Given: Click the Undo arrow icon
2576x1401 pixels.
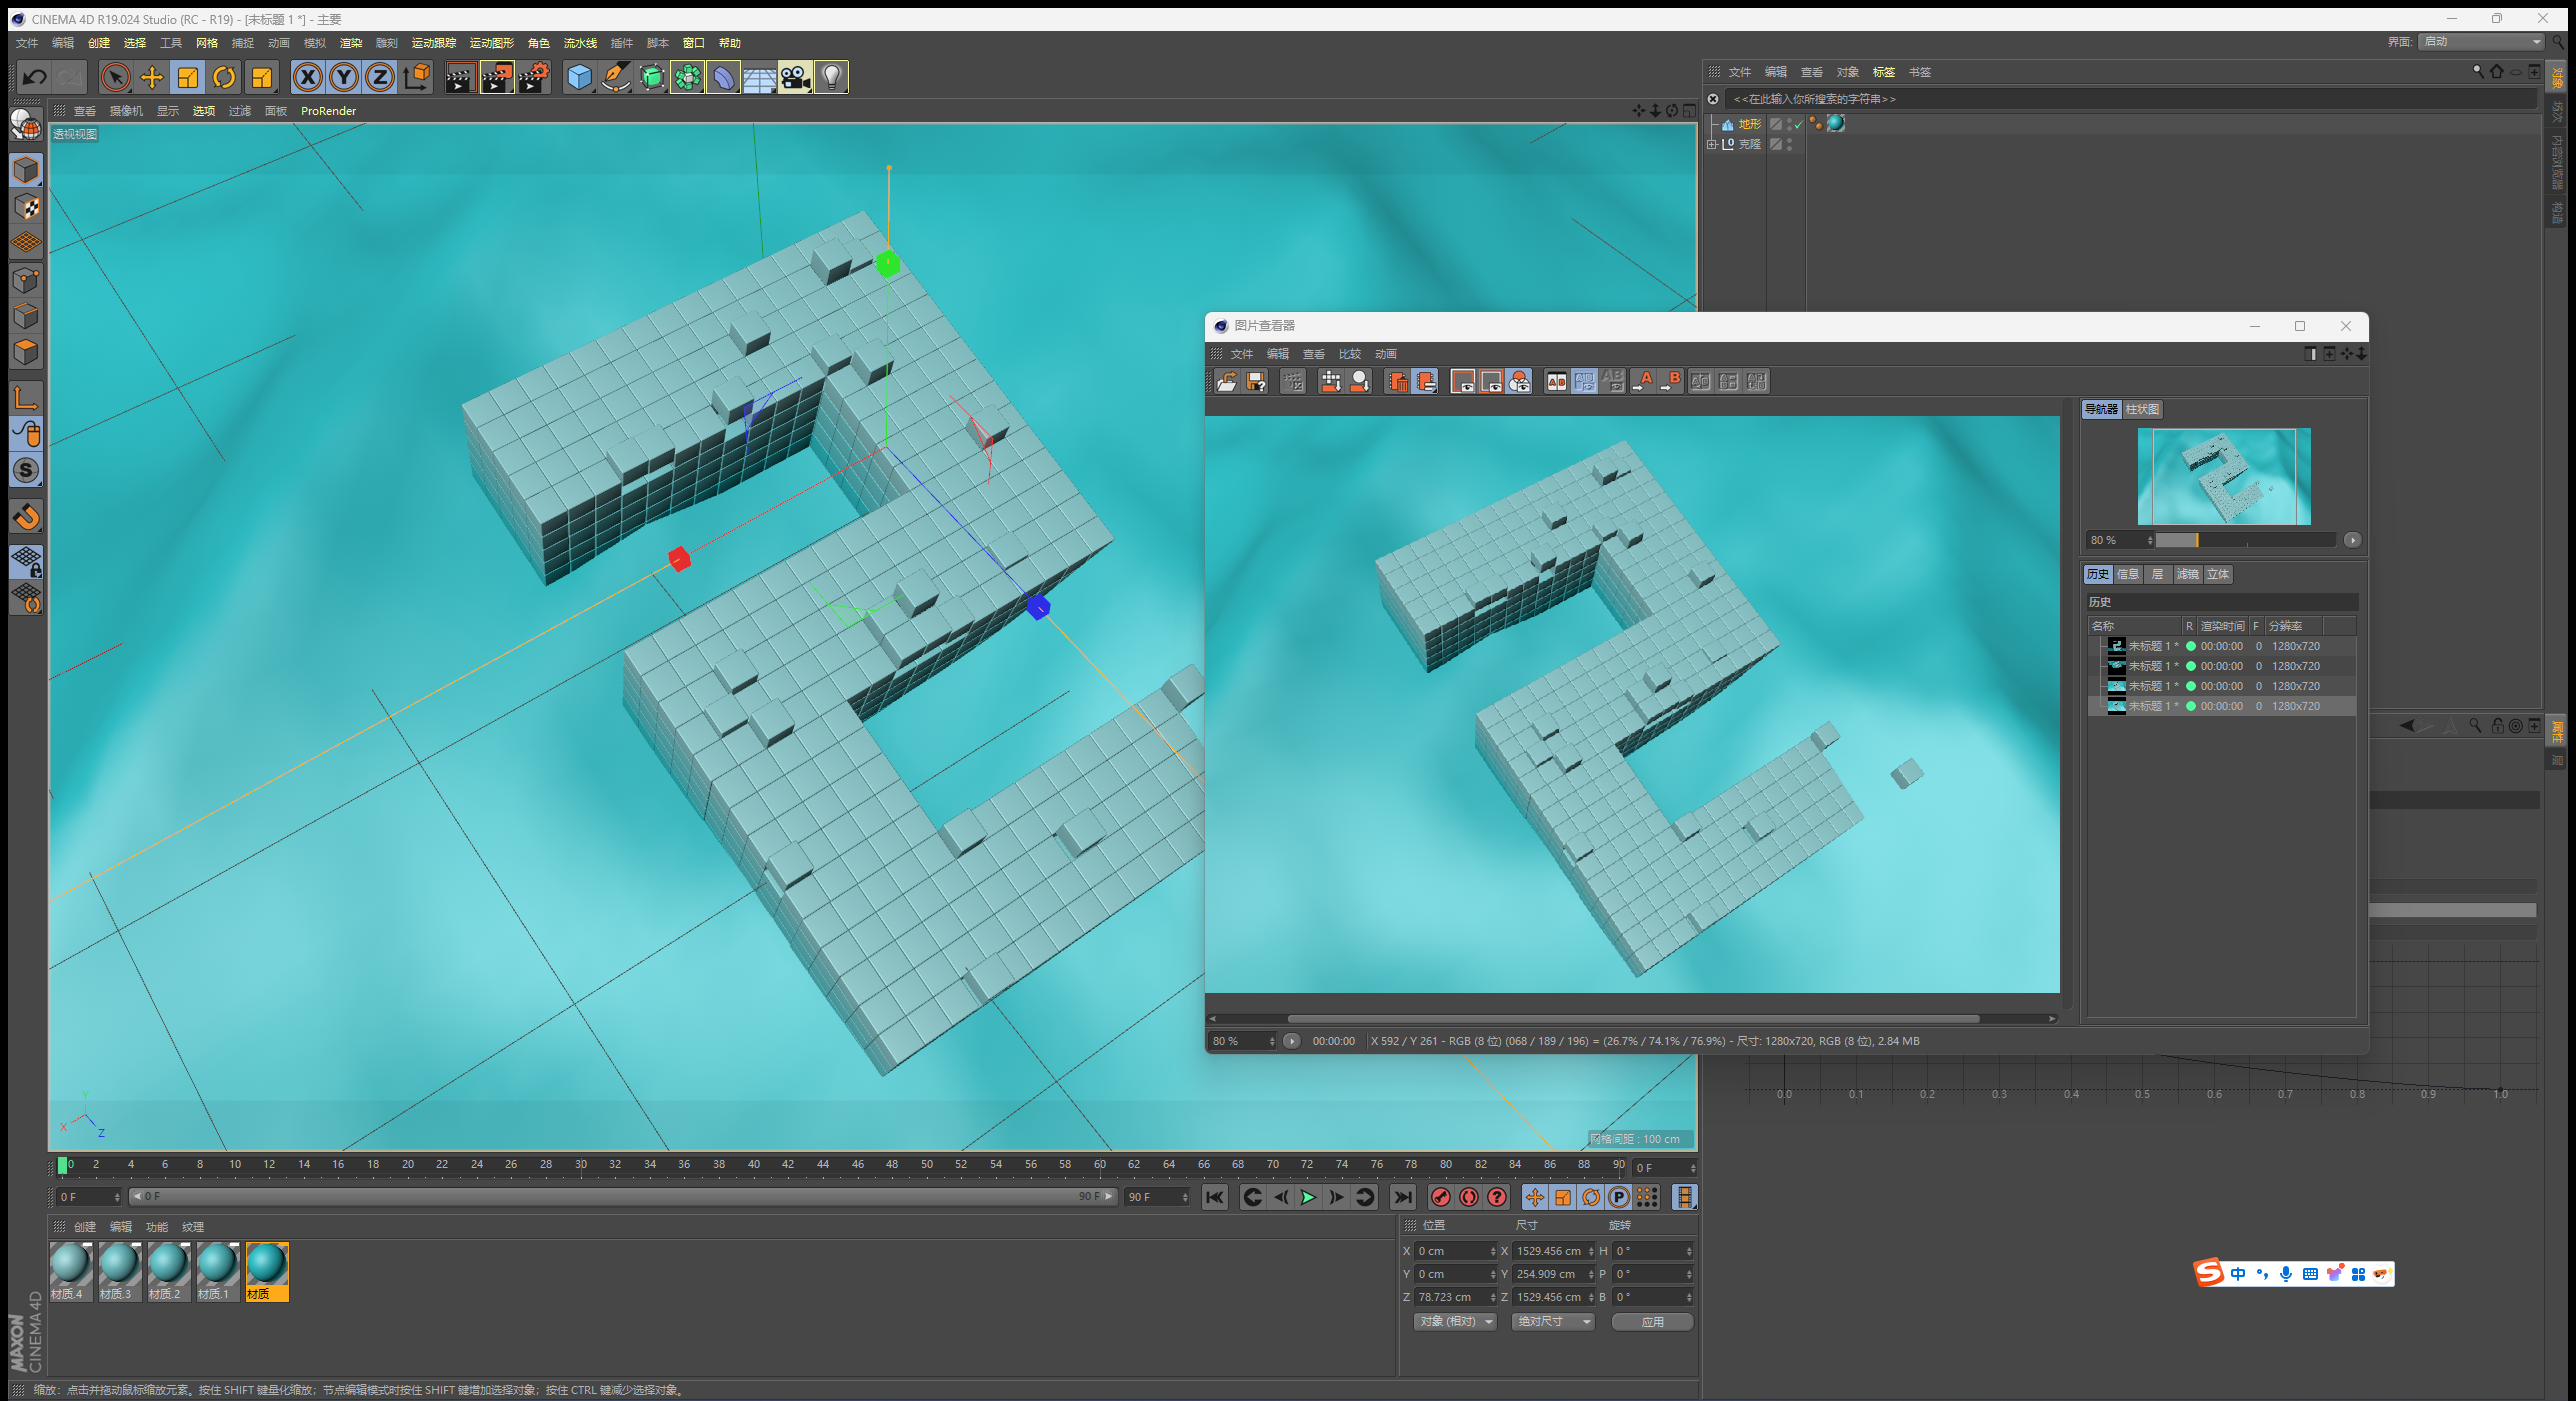Looking at the screenshot, I should click(35, 77).
